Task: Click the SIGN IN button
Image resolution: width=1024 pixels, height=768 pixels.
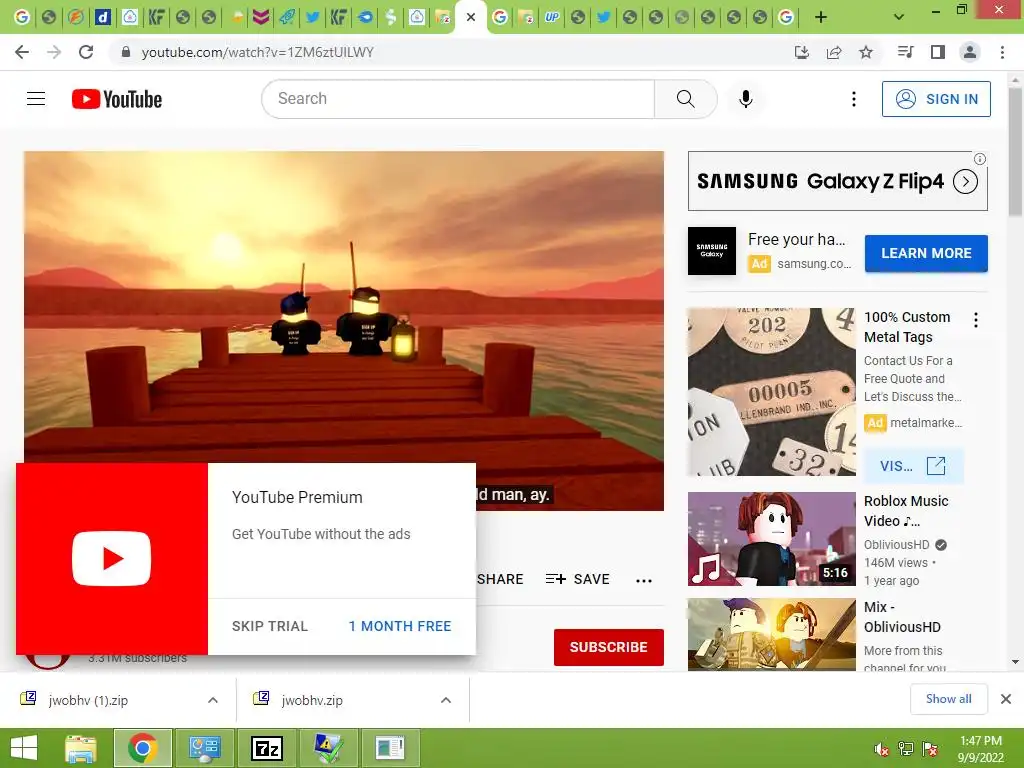Action: point(936,99)
